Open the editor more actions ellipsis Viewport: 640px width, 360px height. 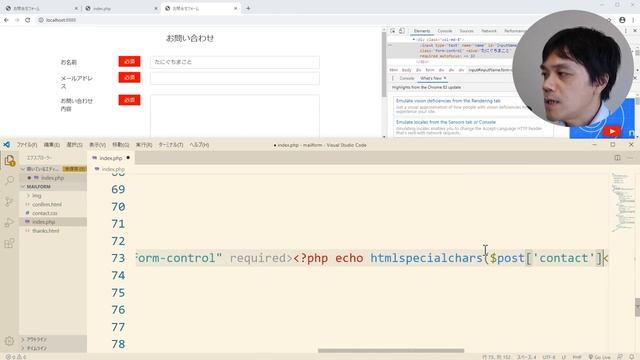(x=630, y=158)
